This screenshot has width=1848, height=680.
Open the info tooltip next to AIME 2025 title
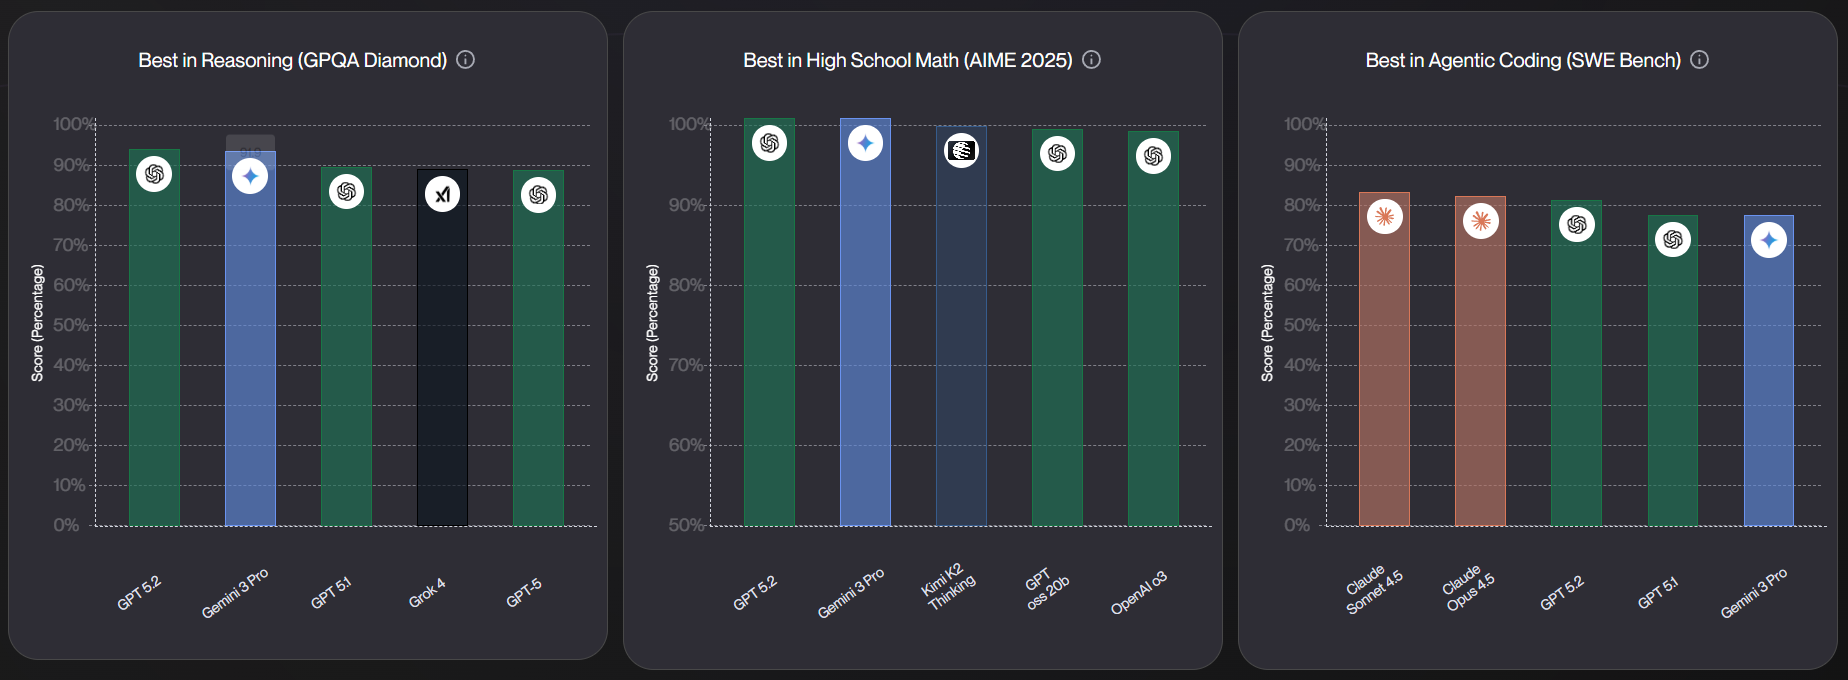[1092, 60]
